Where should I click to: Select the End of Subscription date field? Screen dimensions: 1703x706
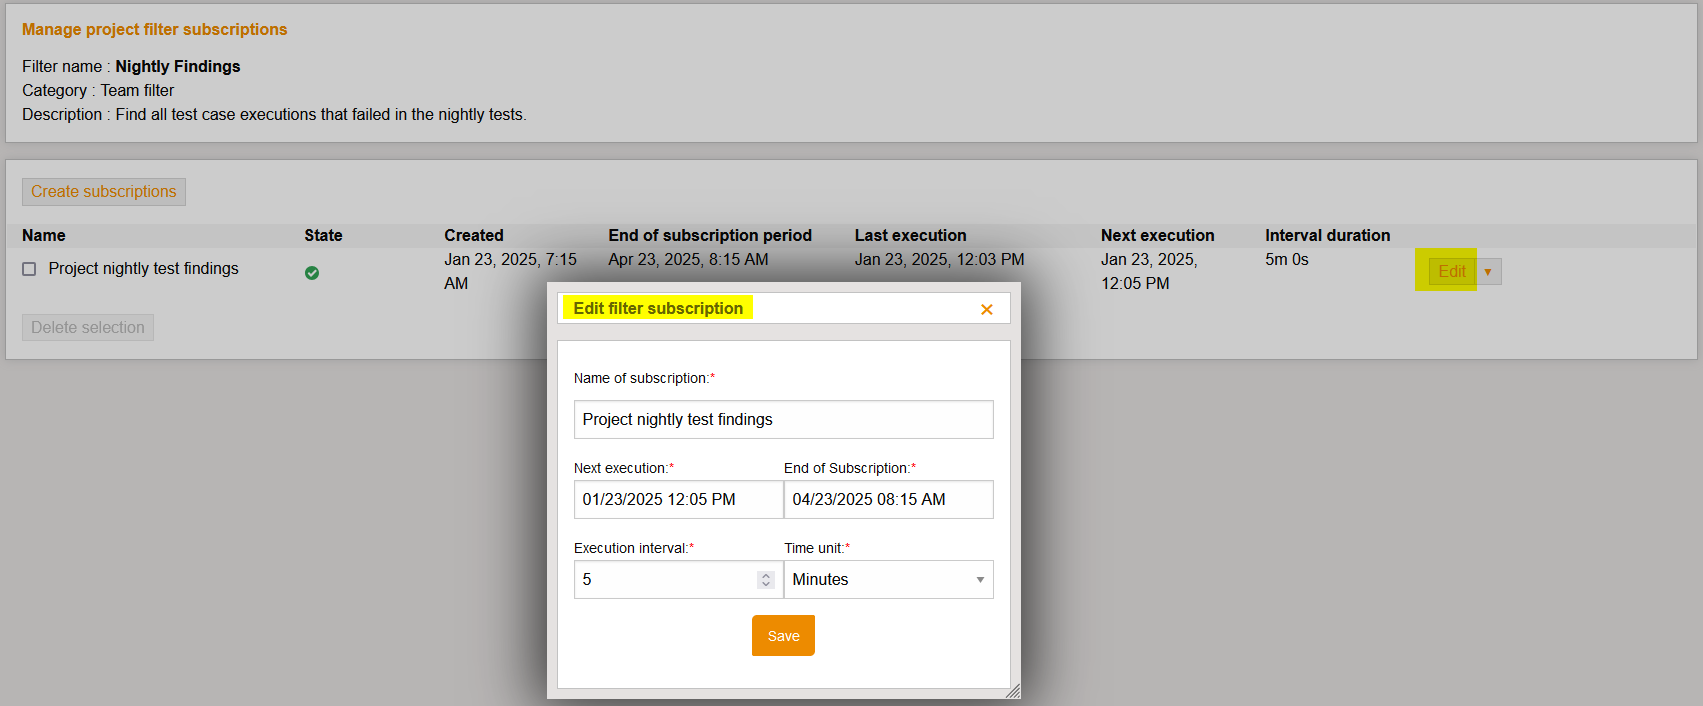[888, 499]
